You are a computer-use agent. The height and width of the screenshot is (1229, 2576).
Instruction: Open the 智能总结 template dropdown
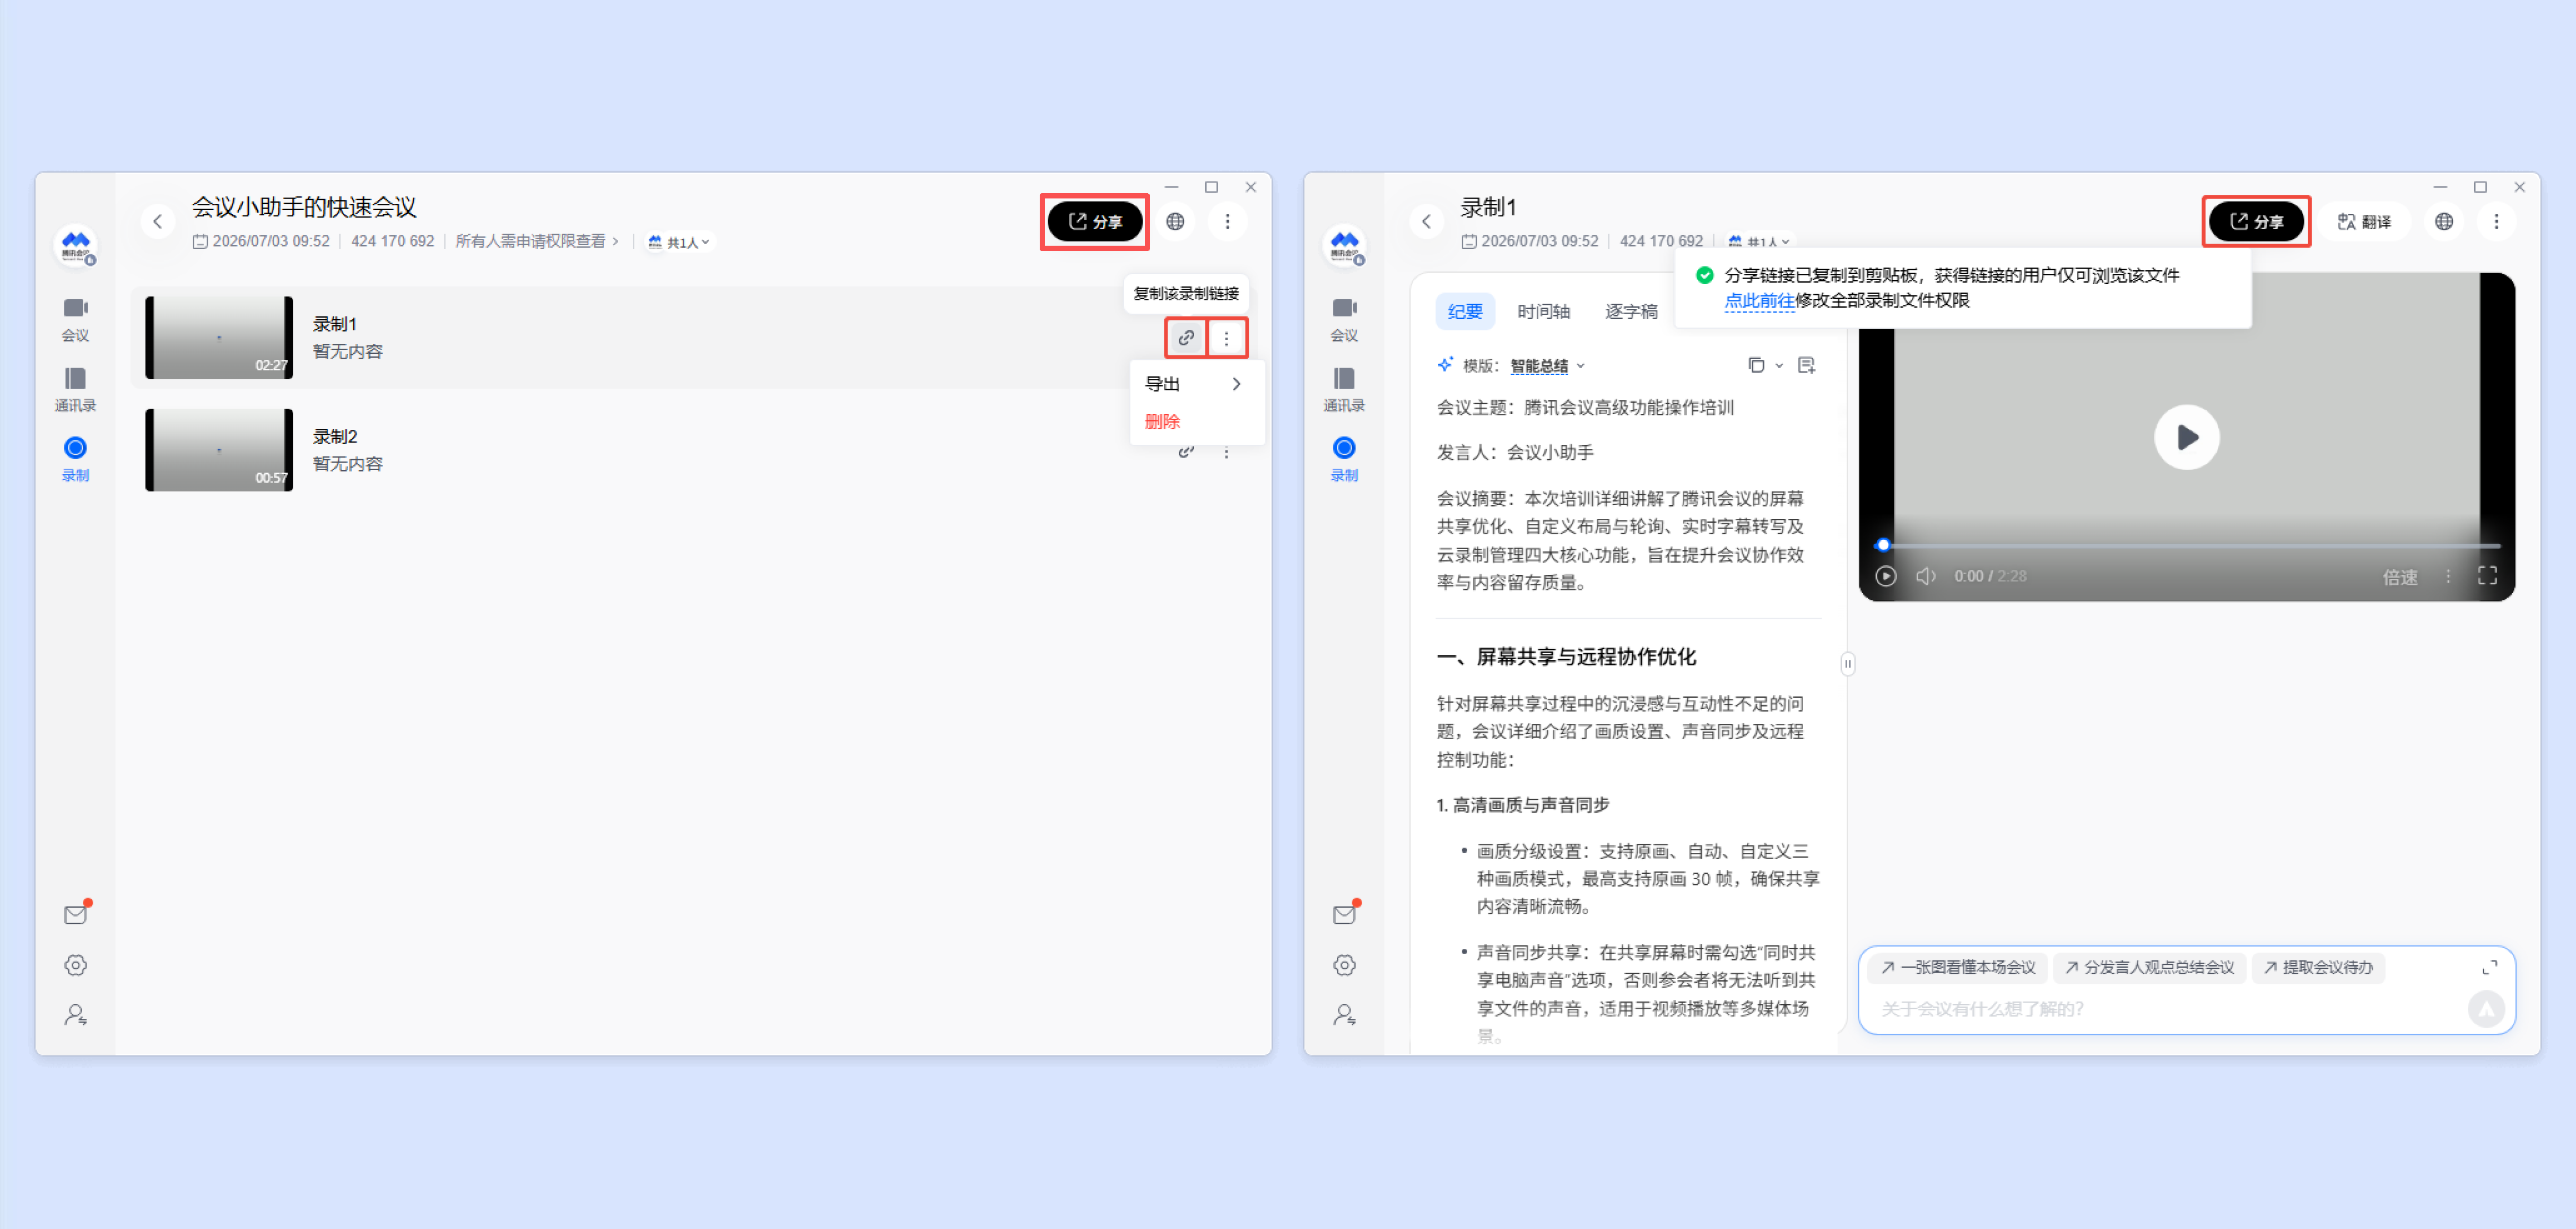1547,366
